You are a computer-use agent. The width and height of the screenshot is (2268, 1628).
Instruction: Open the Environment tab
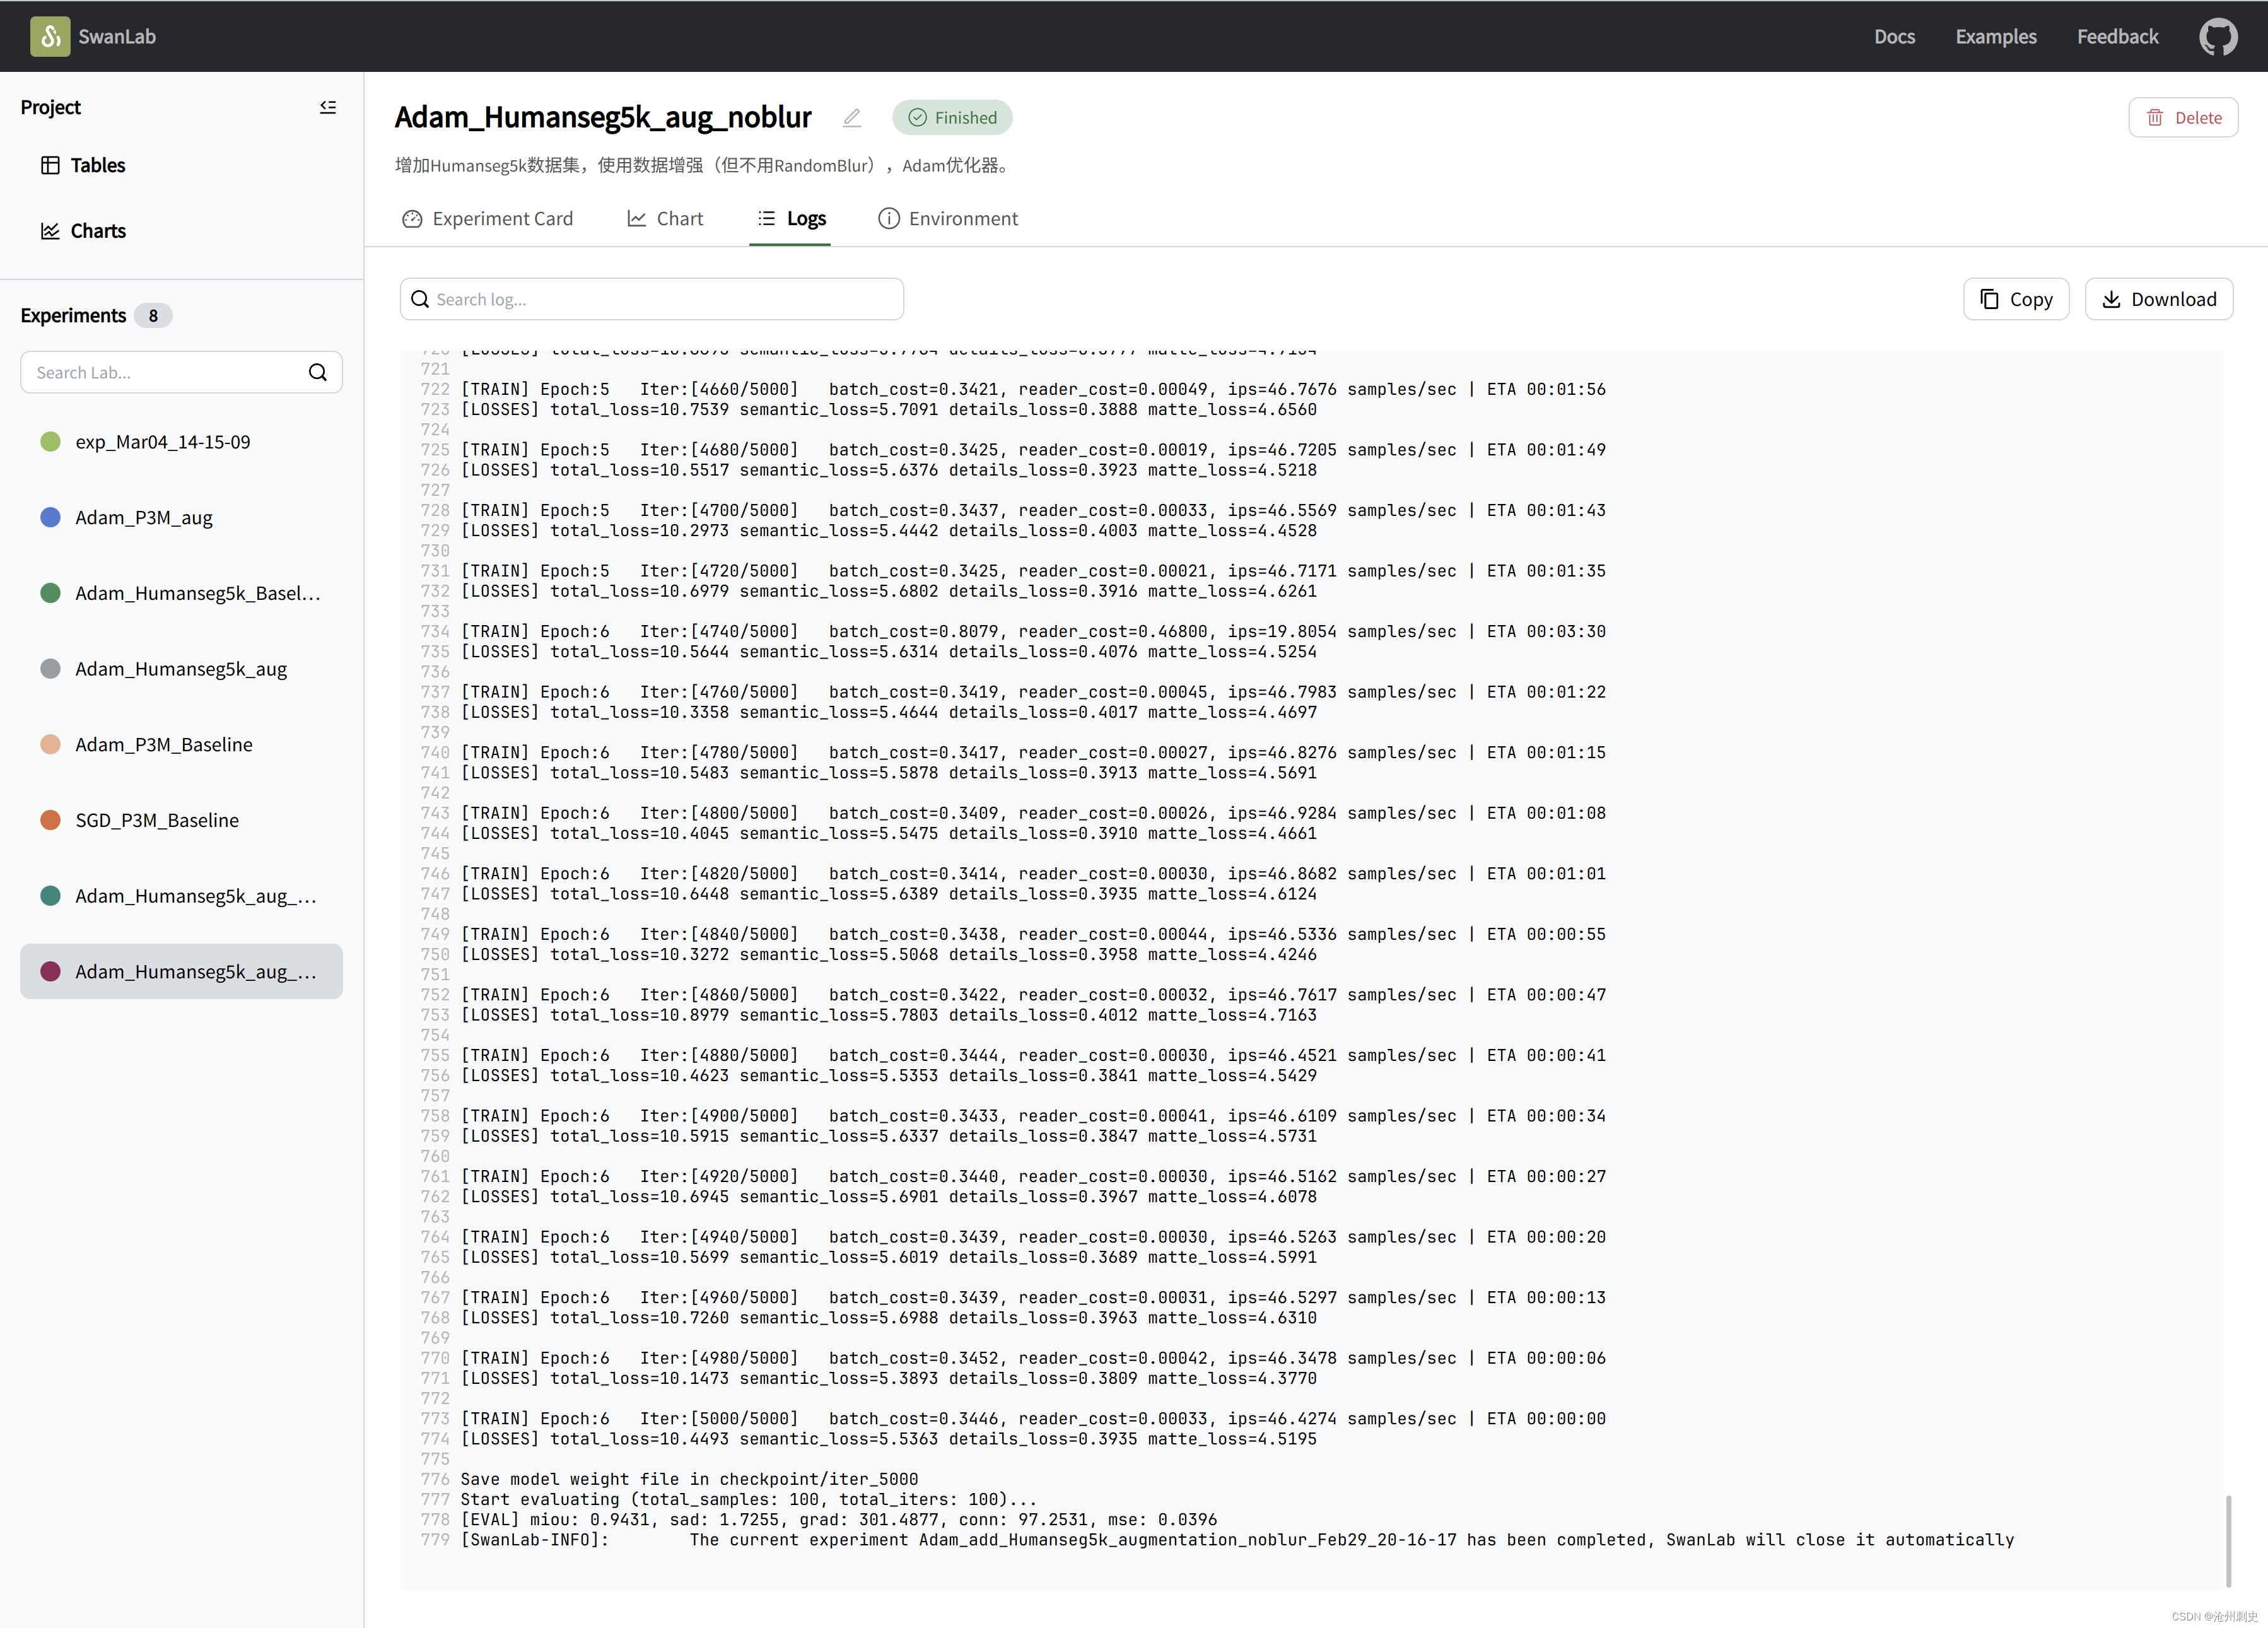947,219
